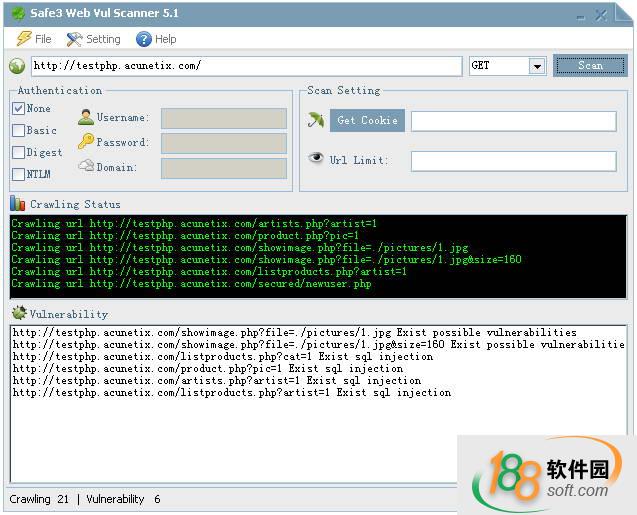The image size is (637, 515).
Task: Click the Url Limit text field
Action: tap(513, 161)
